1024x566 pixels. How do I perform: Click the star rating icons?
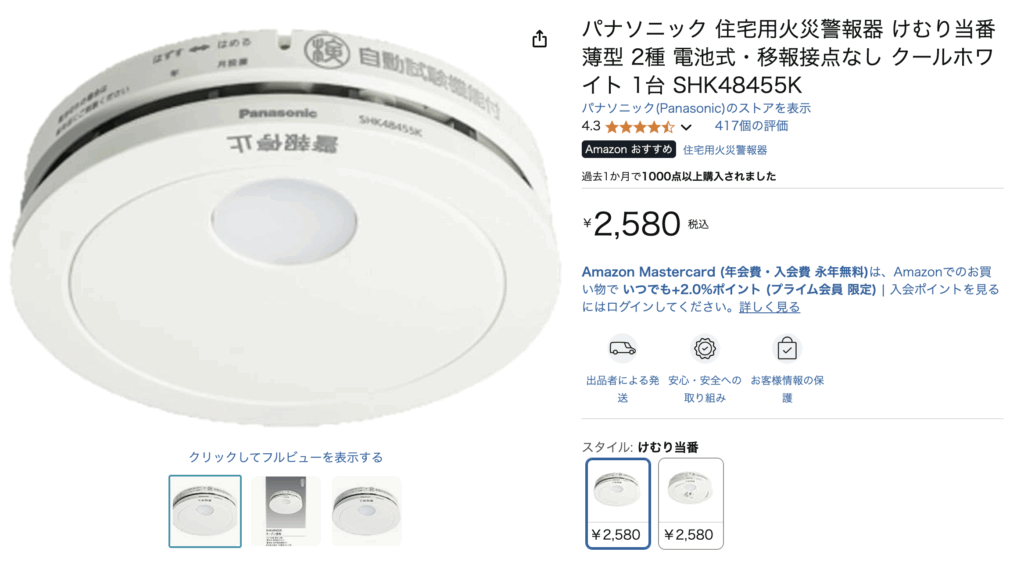pos(639,127)
